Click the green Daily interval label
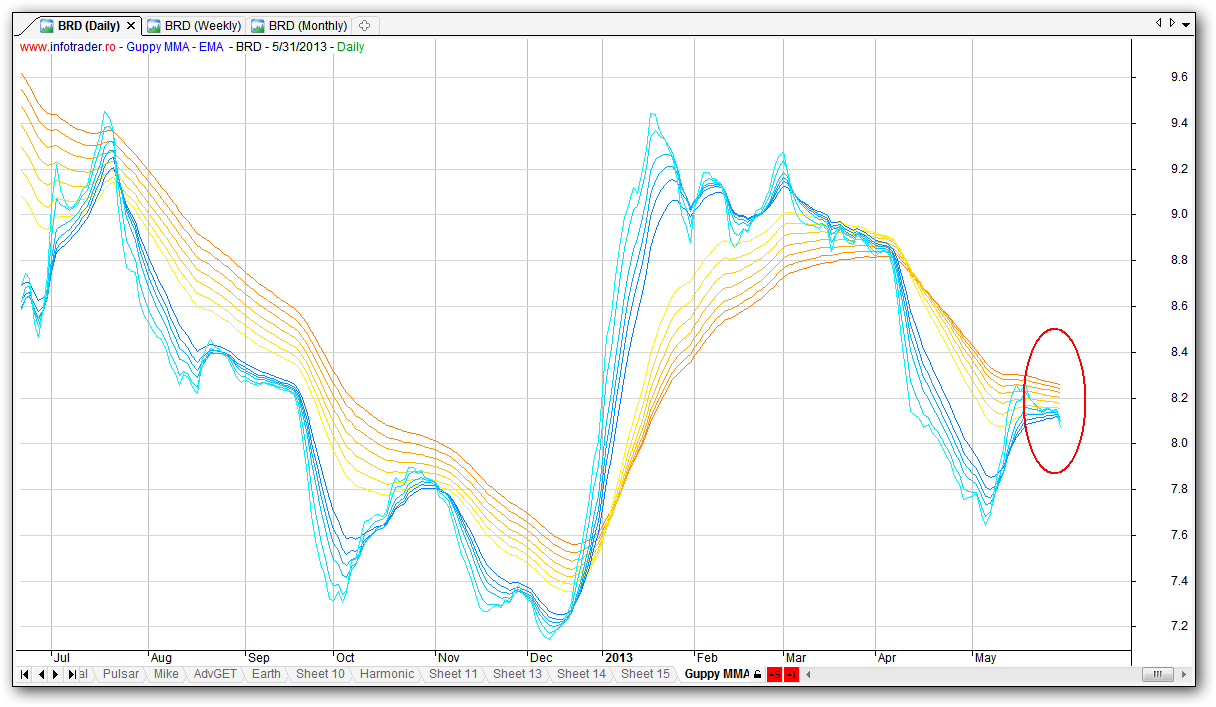This screenshot has height=707, width=1216. (351, 46)
